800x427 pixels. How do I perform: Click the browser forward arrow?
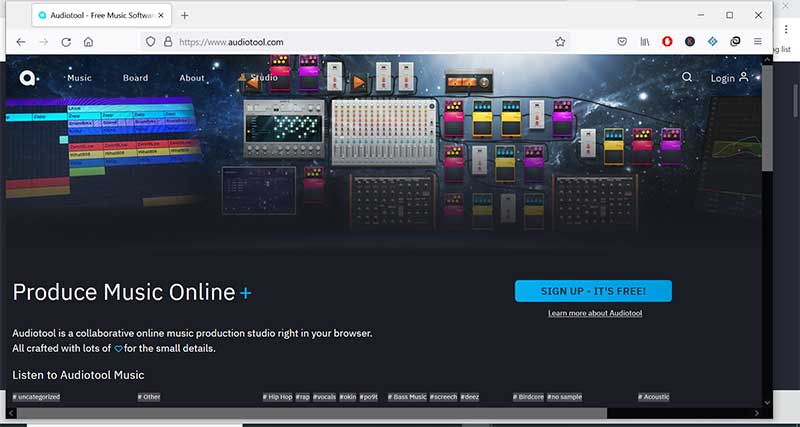coord(43,42)
